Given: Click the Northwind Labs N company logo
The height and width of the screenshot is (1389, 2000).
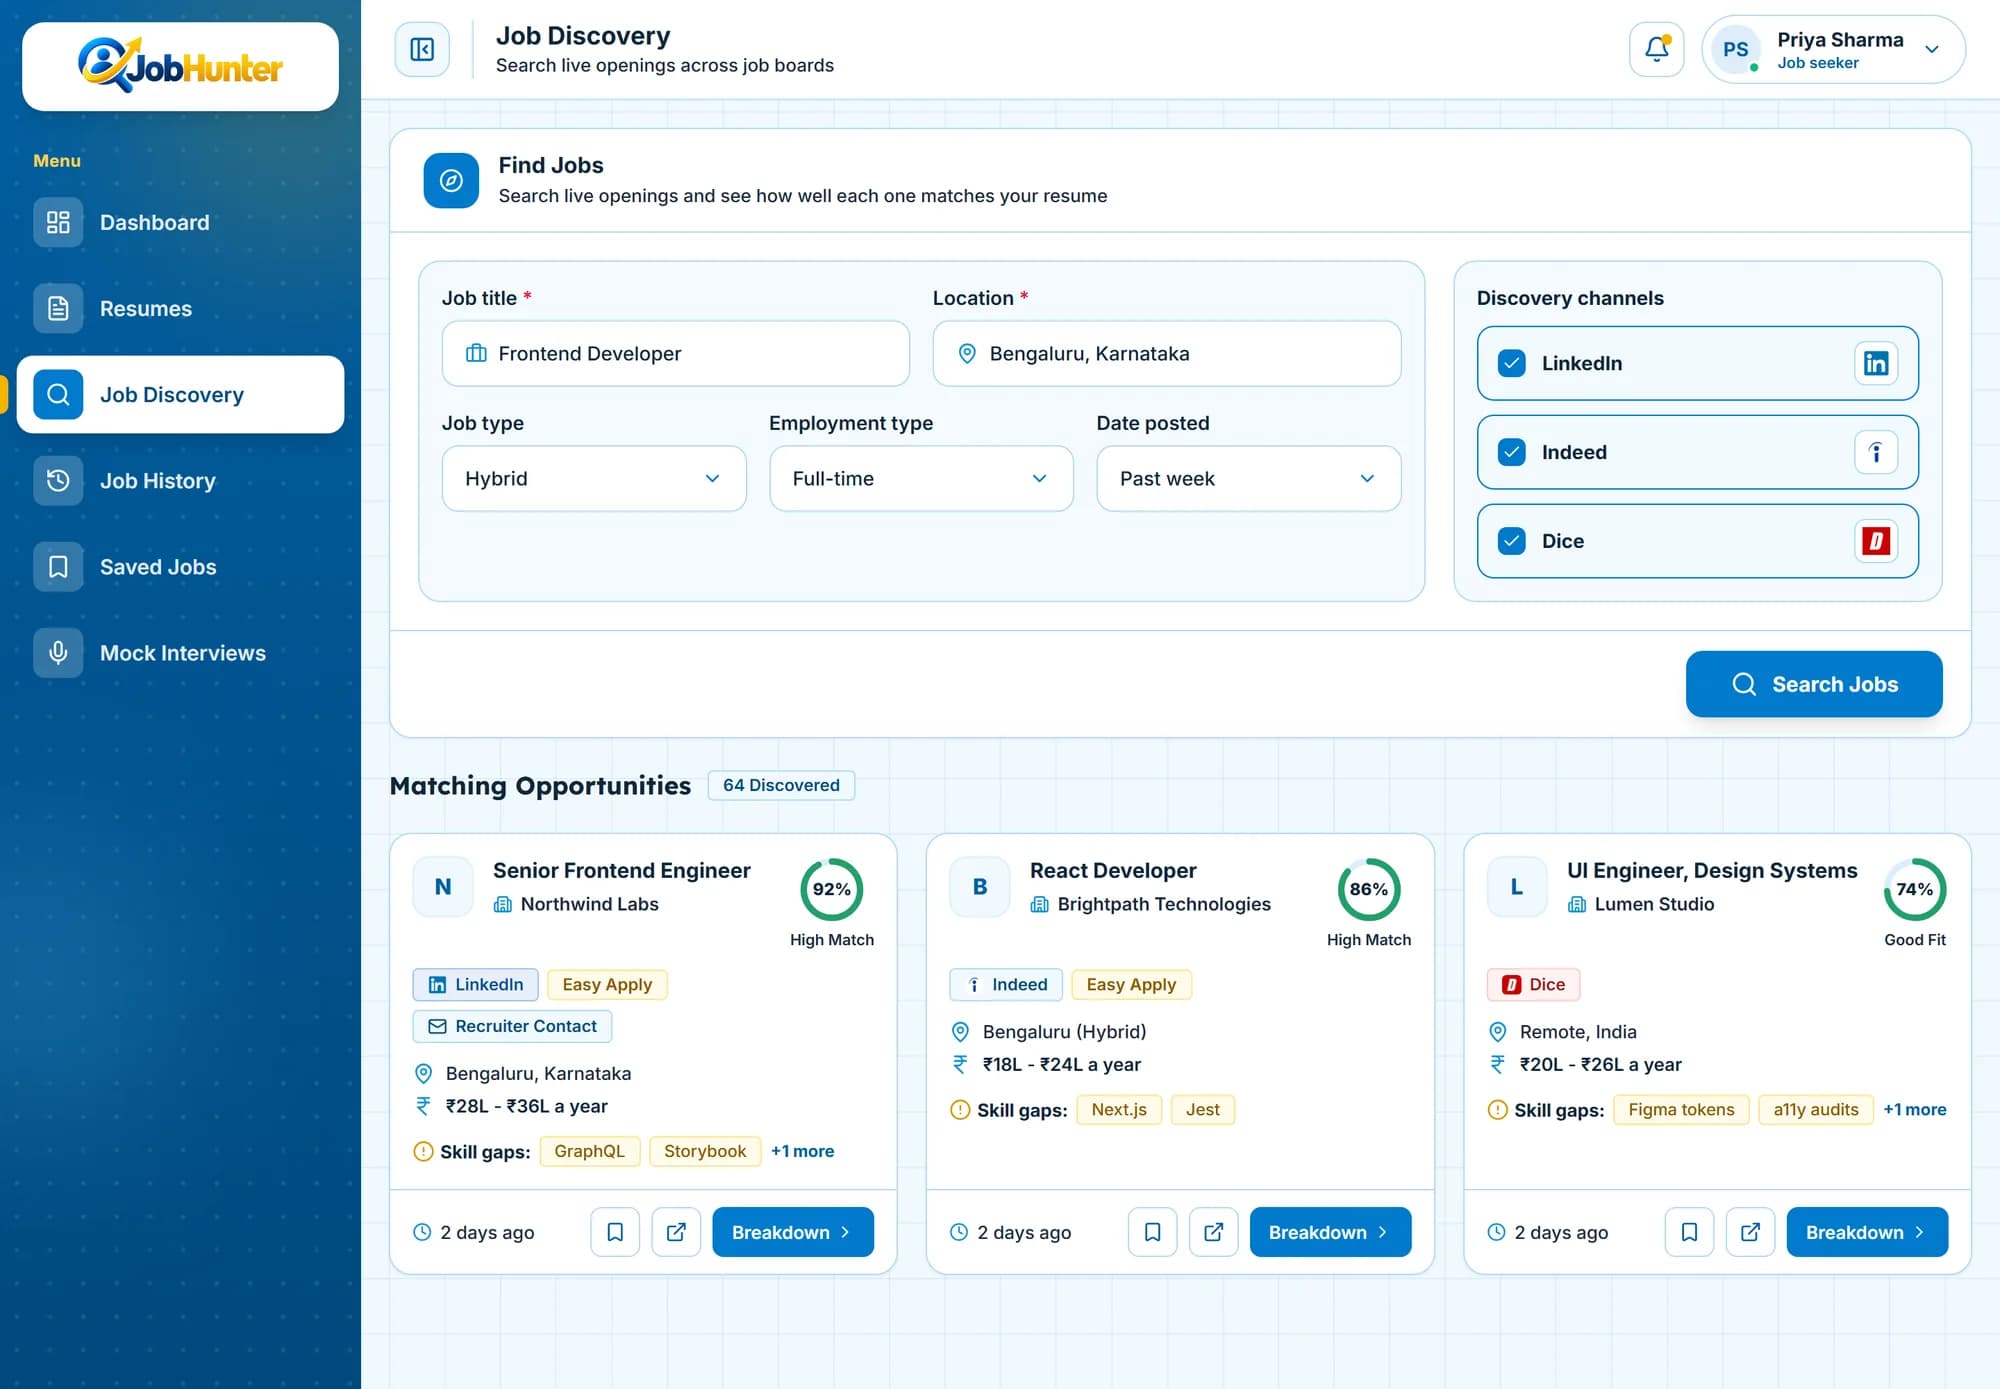Looking at the screenshot, I should coord(443,887).
